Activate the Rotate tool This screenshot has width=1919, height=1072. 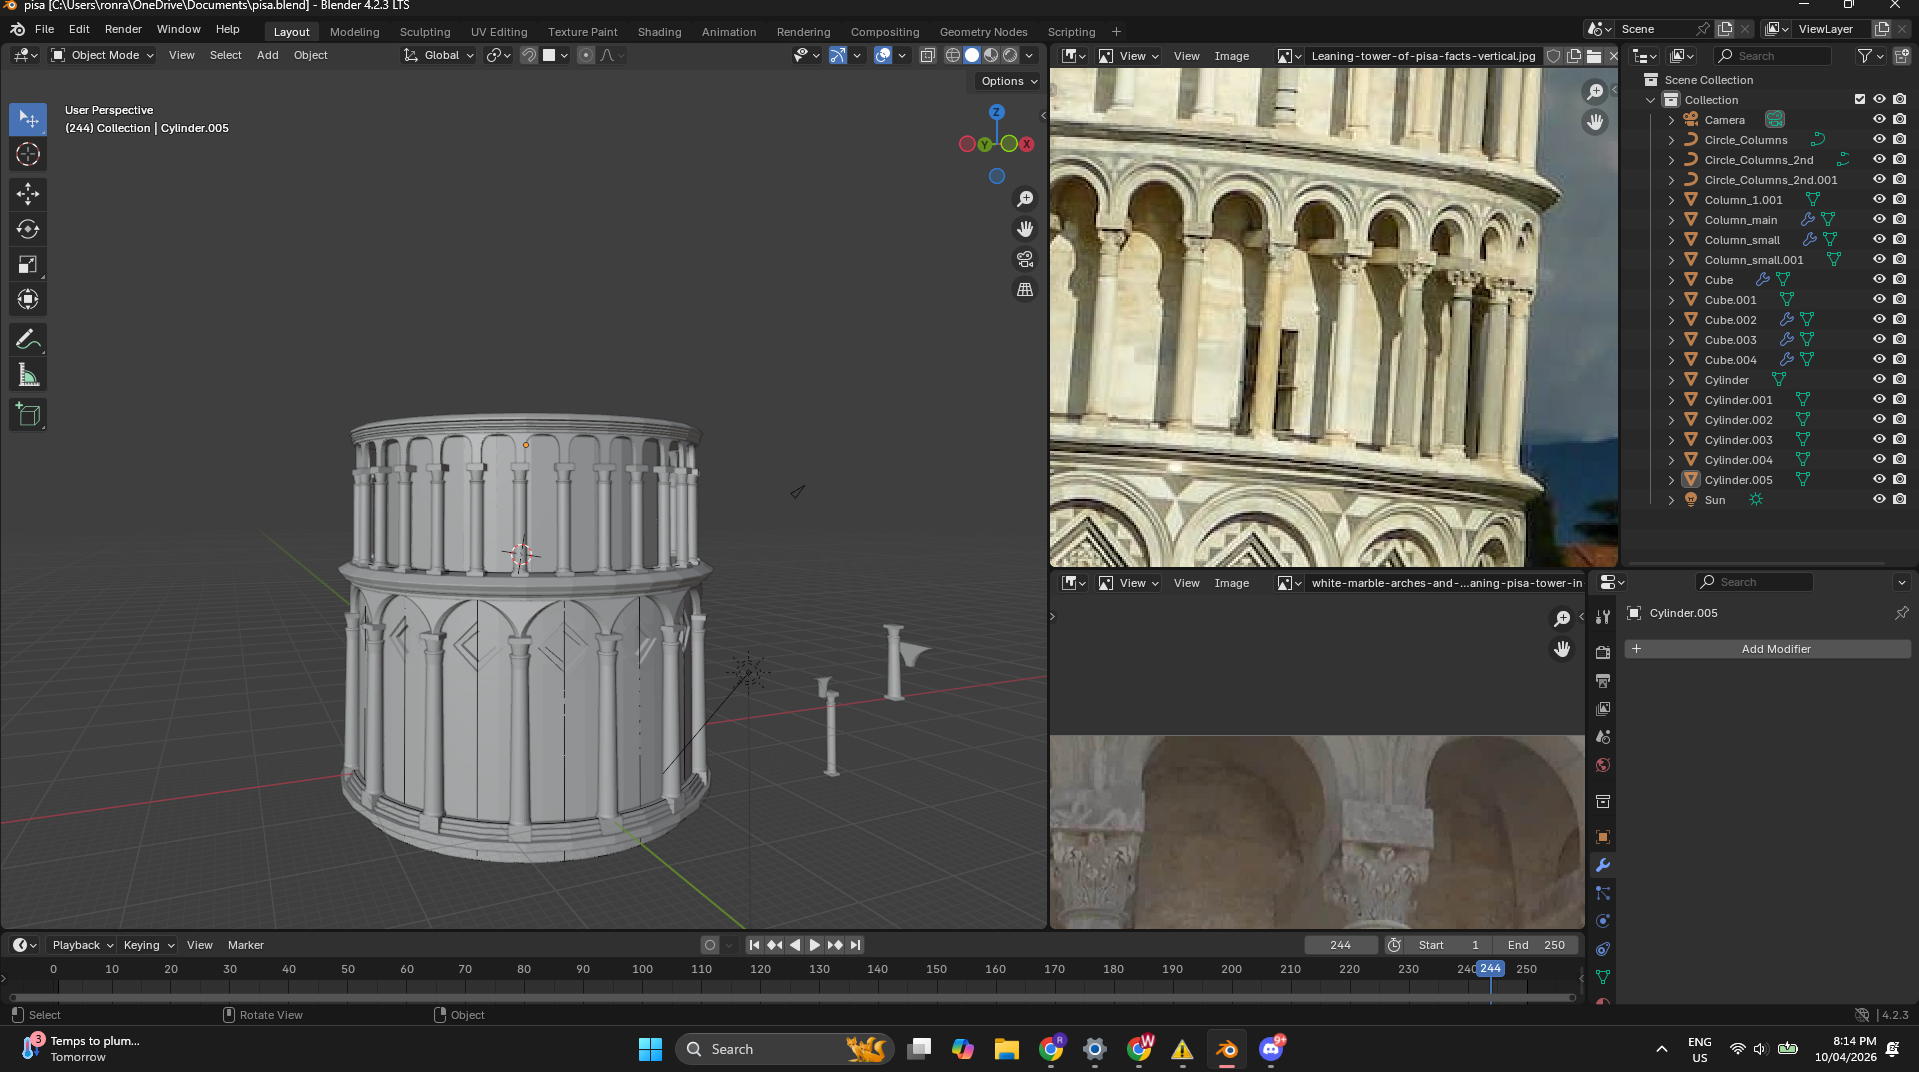pyautogui.click(x=28, y=229)
